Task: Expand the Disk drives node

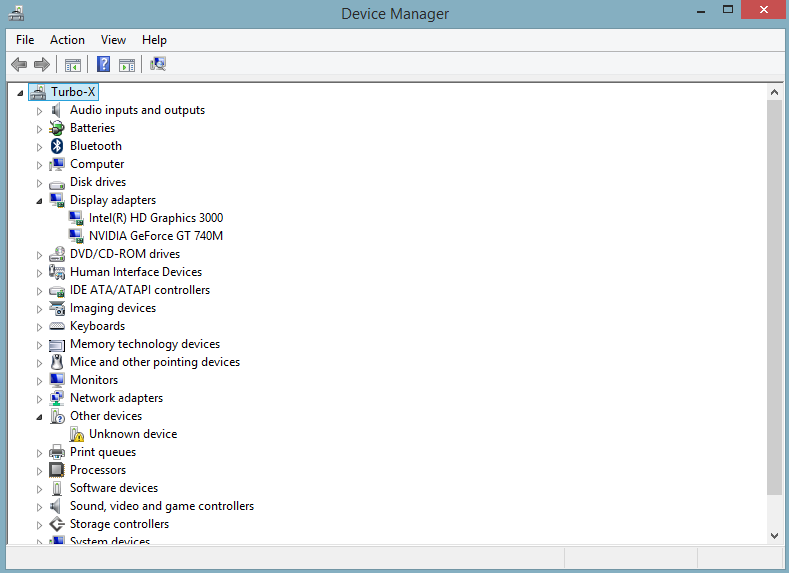Action: pos(40,182)
